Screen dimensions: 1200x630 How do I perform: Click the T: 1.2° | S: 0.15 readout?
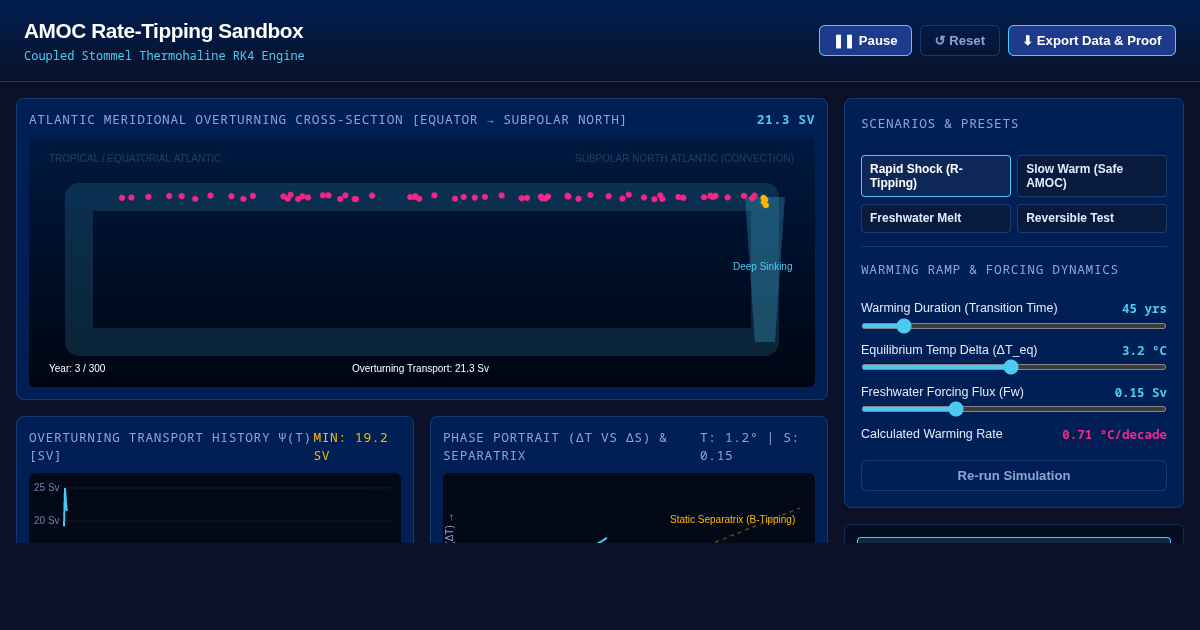click(x=750, y=447)
